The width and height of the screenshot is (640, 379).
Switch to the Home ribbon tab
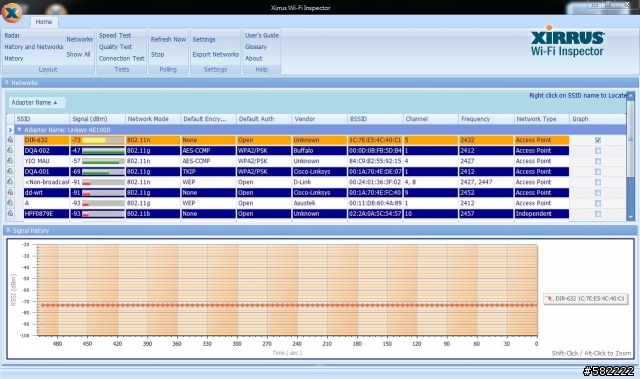coord(44,22)
